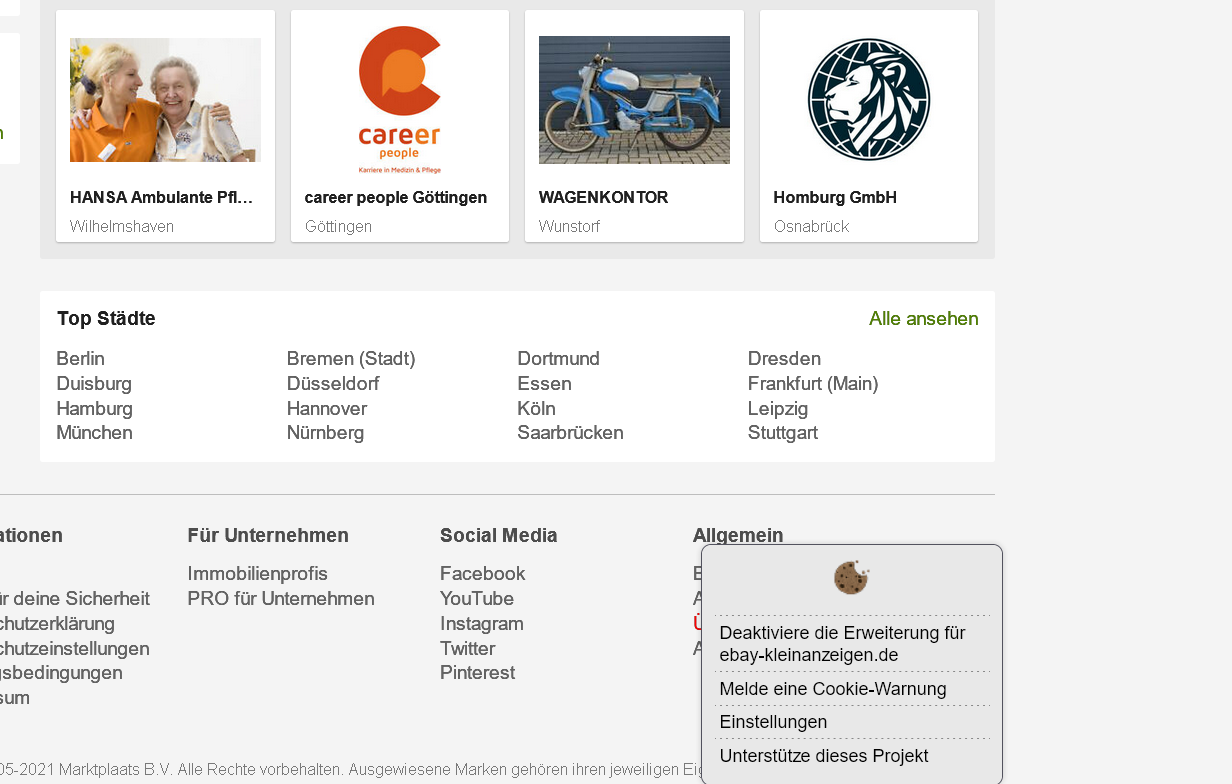
Task: Open Einstellungen from the popup menu
Action: [x=773, y=722]
